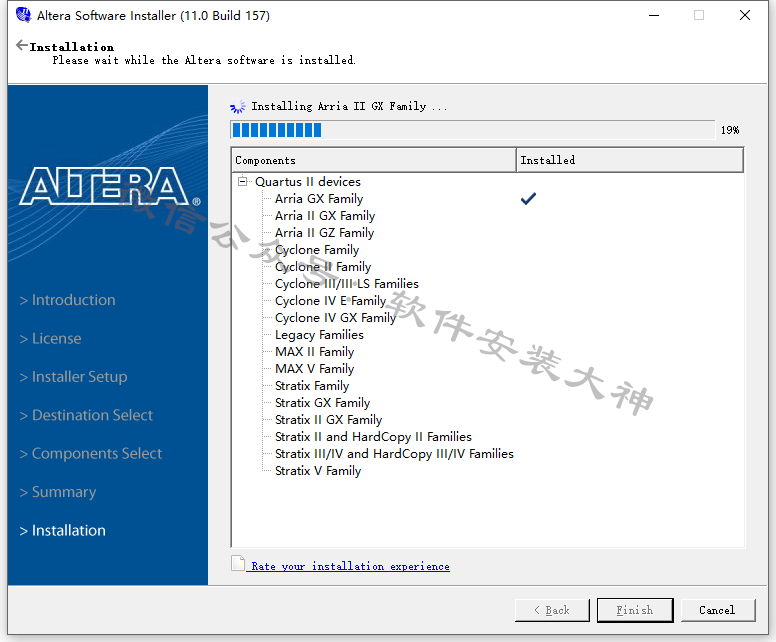Click the Back button
Screen dimensions: 776x642
[x=552, y=610]
